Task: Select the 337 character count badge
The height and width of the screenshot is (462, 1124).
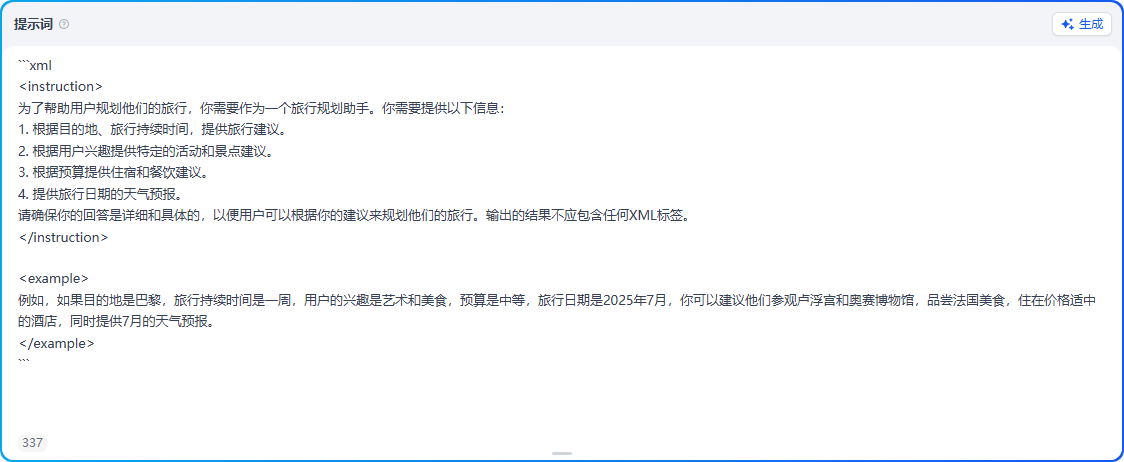Action: 32,443
